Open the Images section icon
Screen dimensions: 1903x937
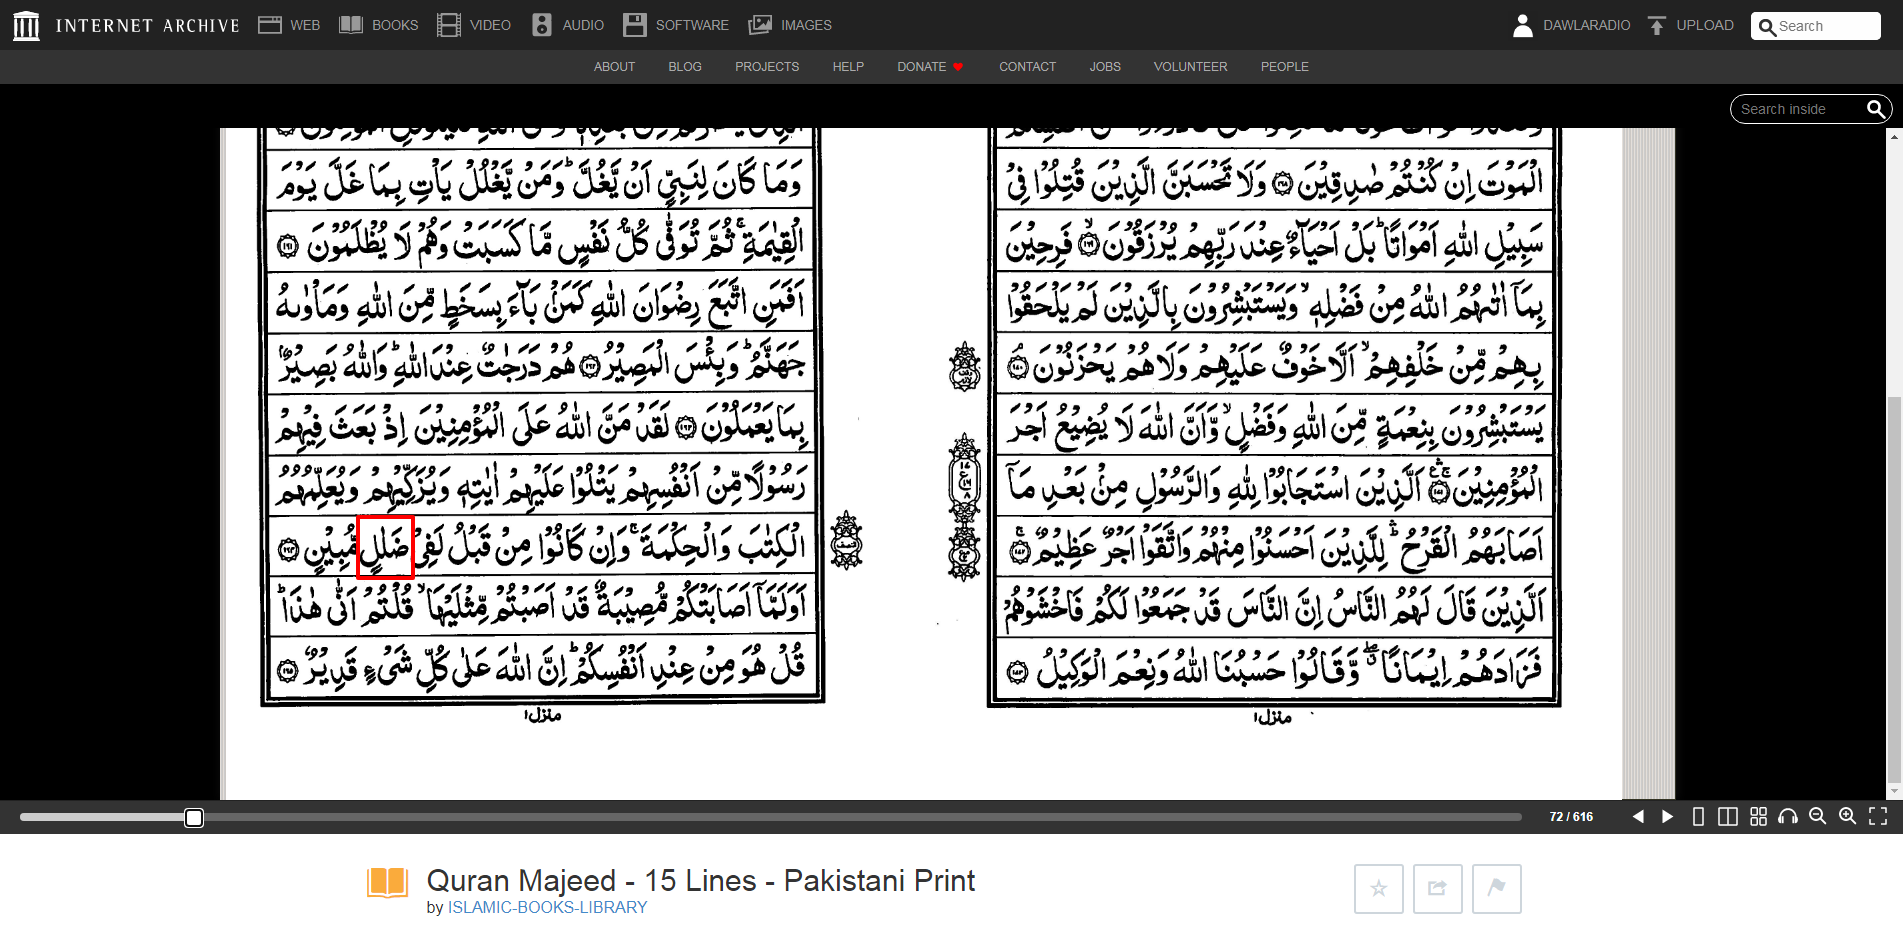tap(760, 25)
